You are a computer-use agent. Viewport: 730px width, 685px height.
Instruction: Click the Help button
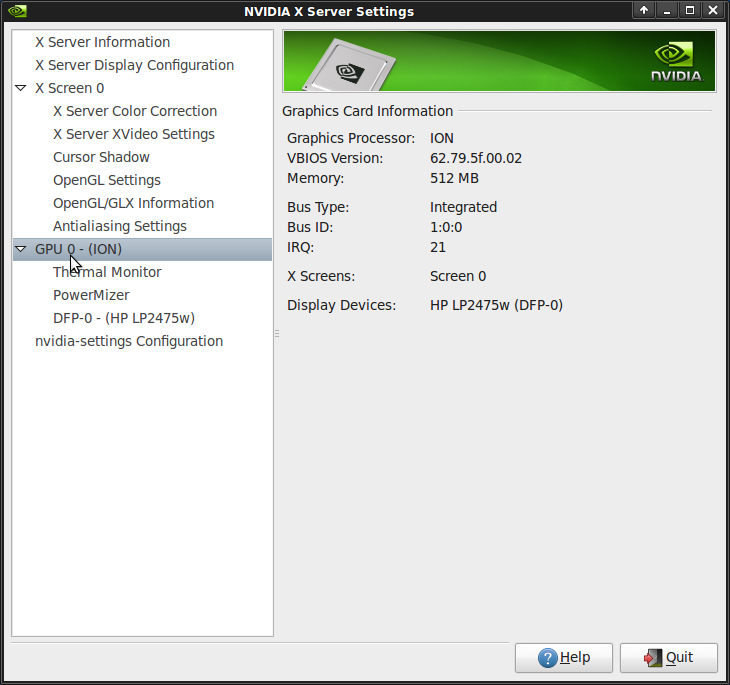click(563, 658)
